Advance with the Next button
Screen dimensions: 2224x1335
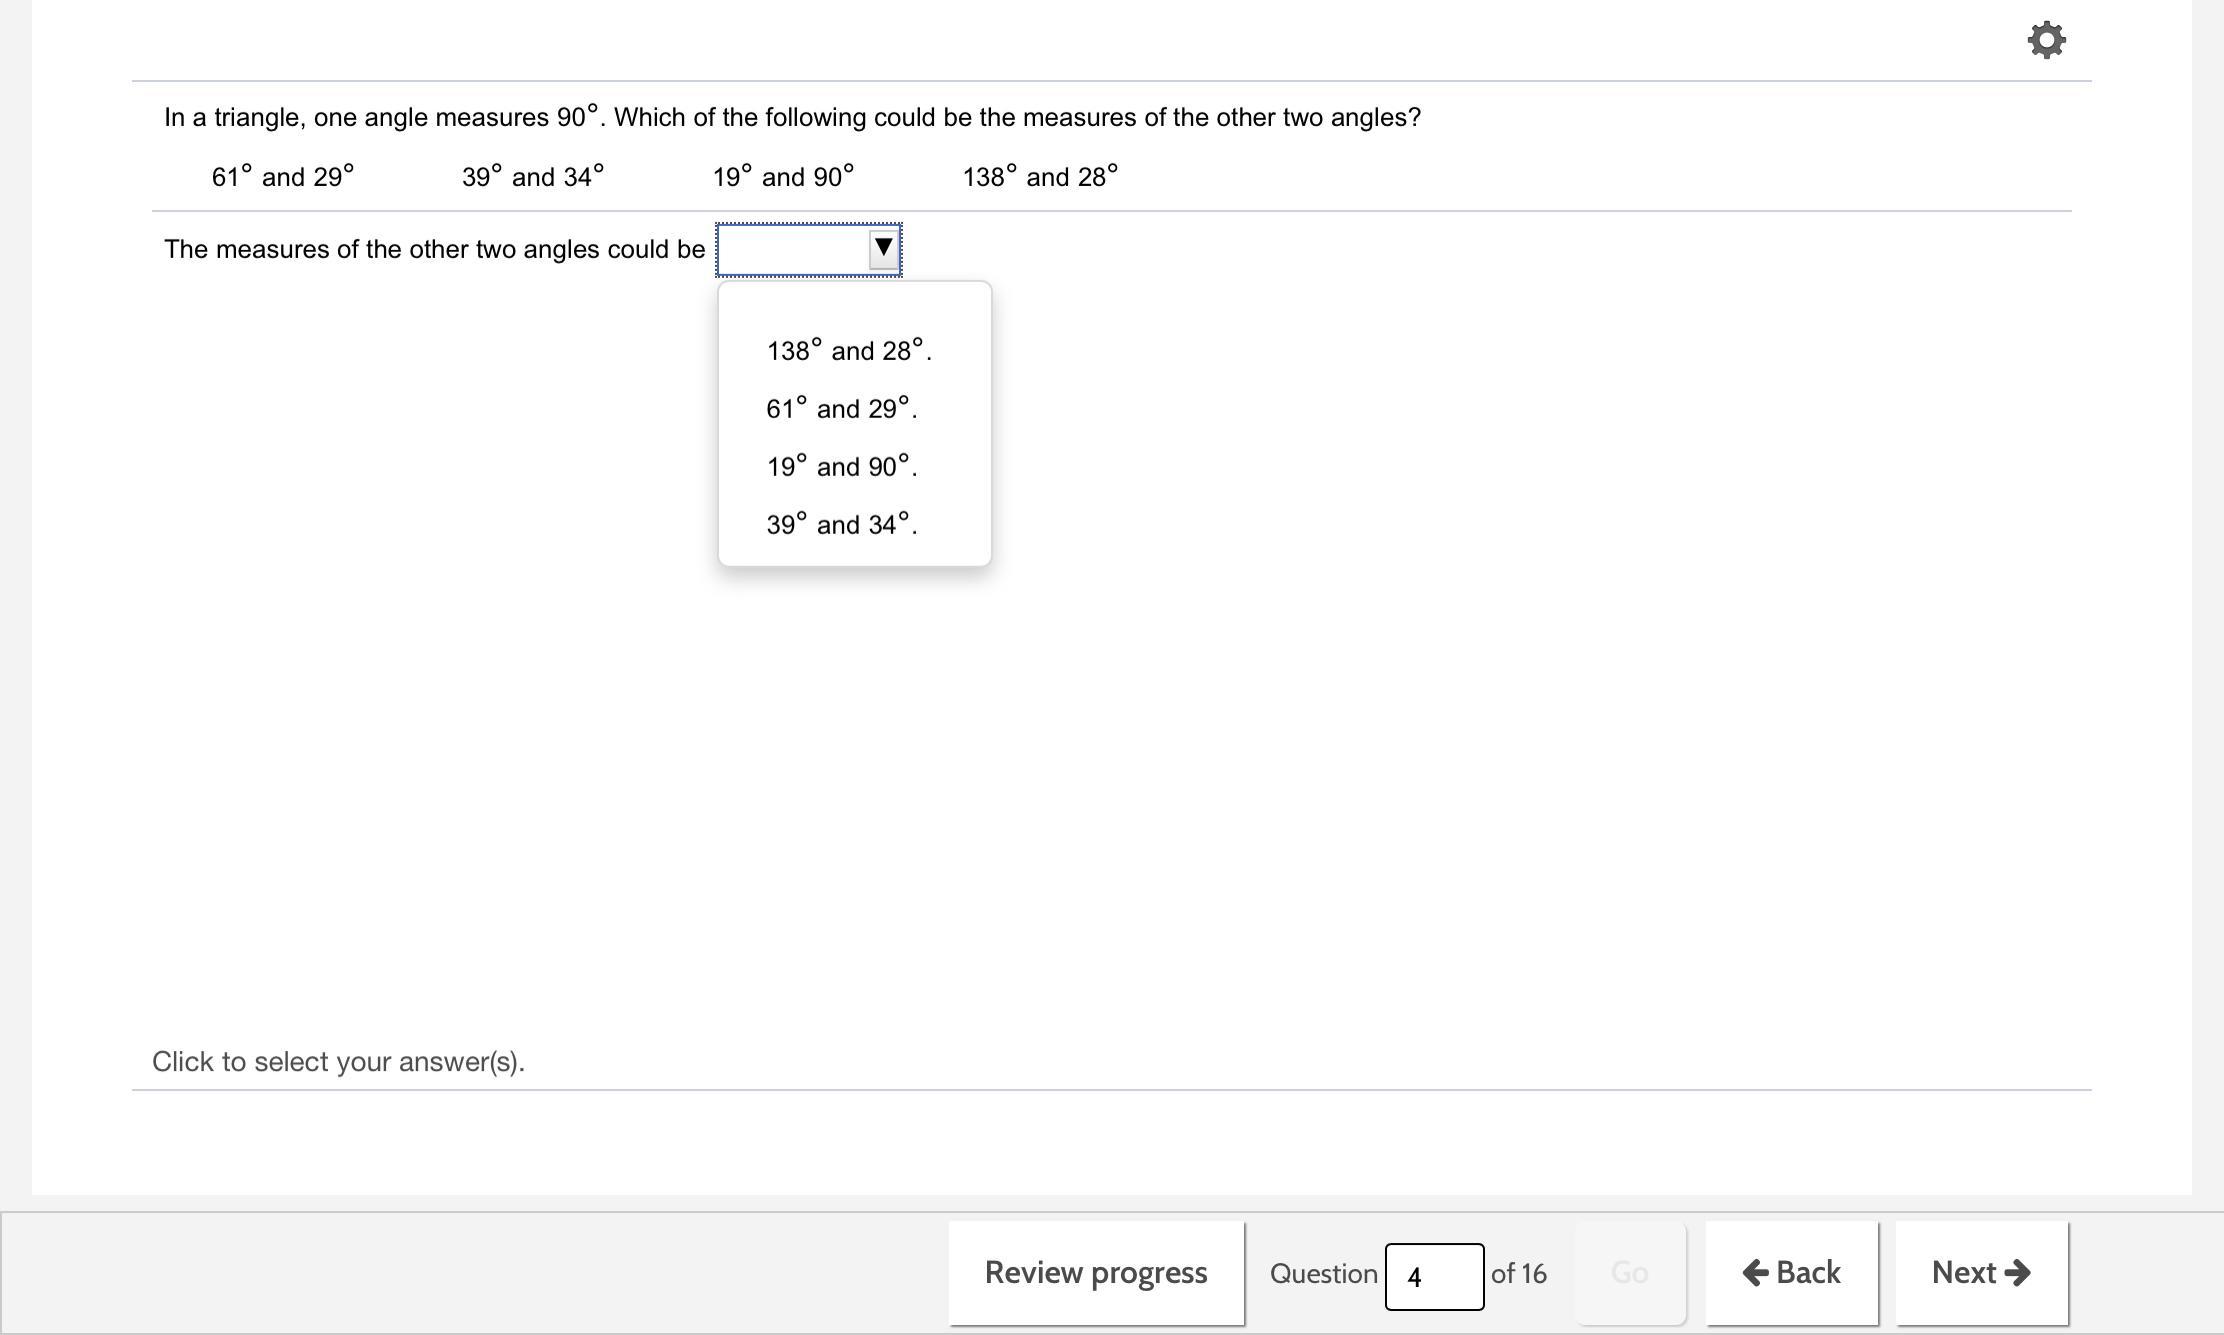pyautogui.click(x=1981, y=1273)
